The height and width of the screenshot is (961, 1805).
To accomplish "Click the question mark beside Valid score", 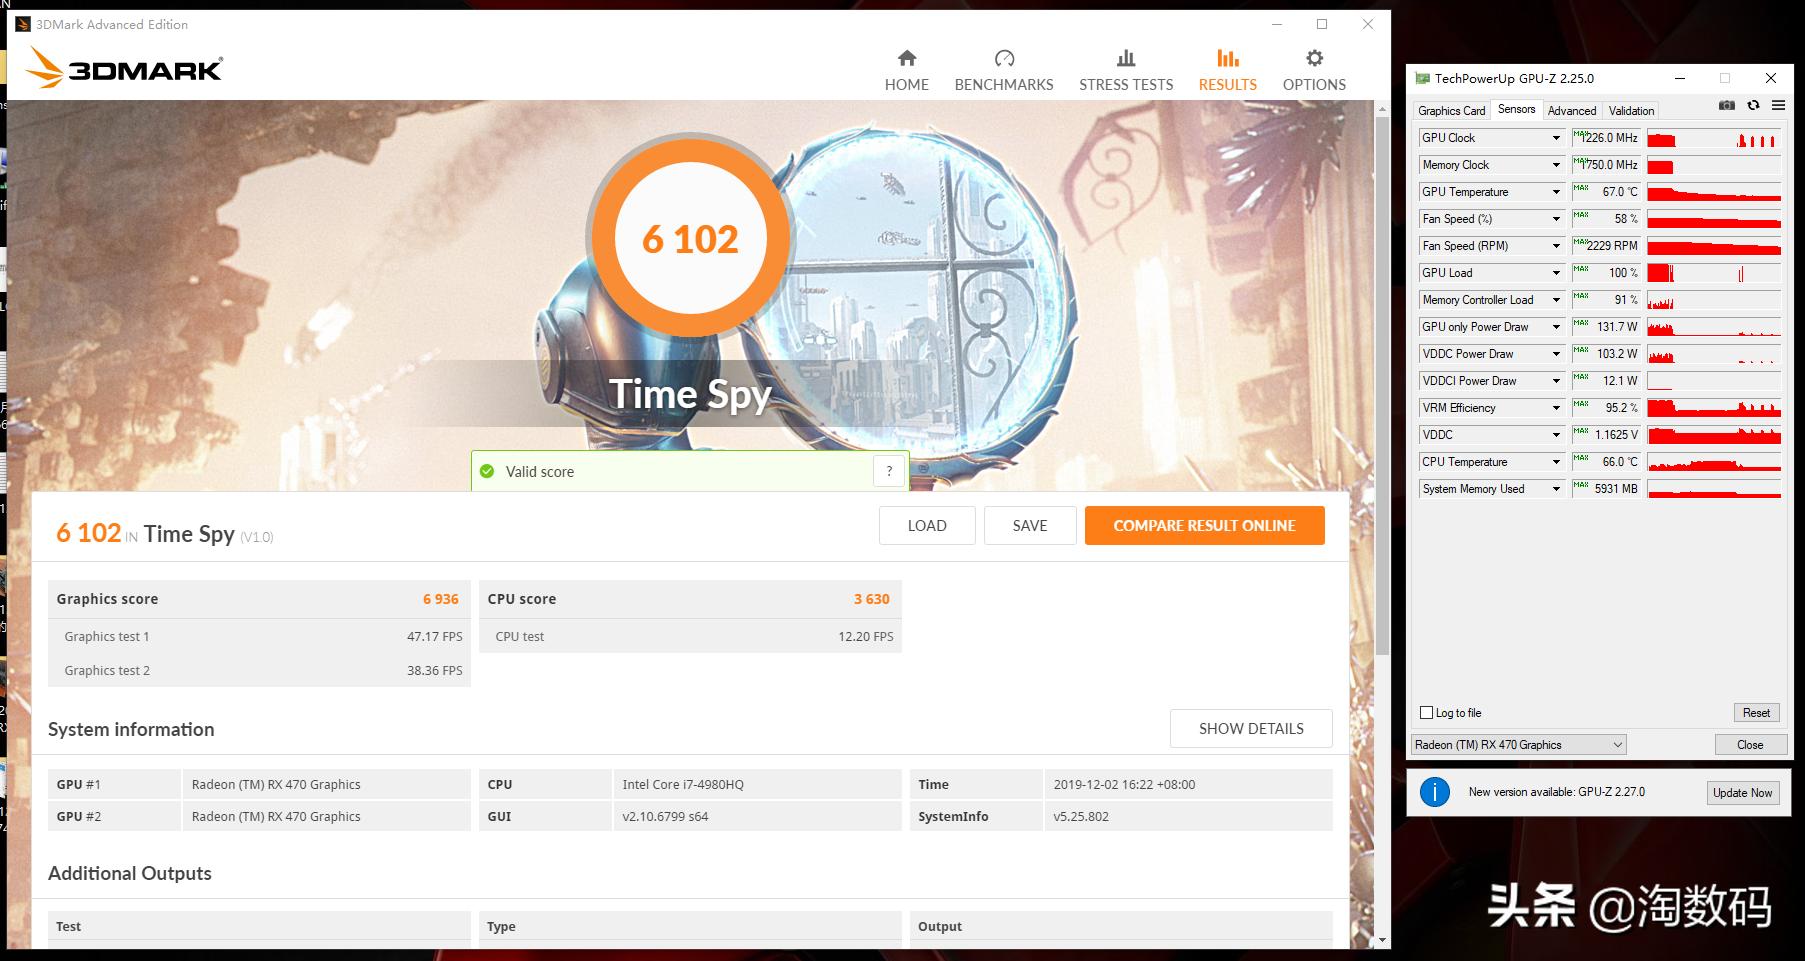I will (889, 470).
